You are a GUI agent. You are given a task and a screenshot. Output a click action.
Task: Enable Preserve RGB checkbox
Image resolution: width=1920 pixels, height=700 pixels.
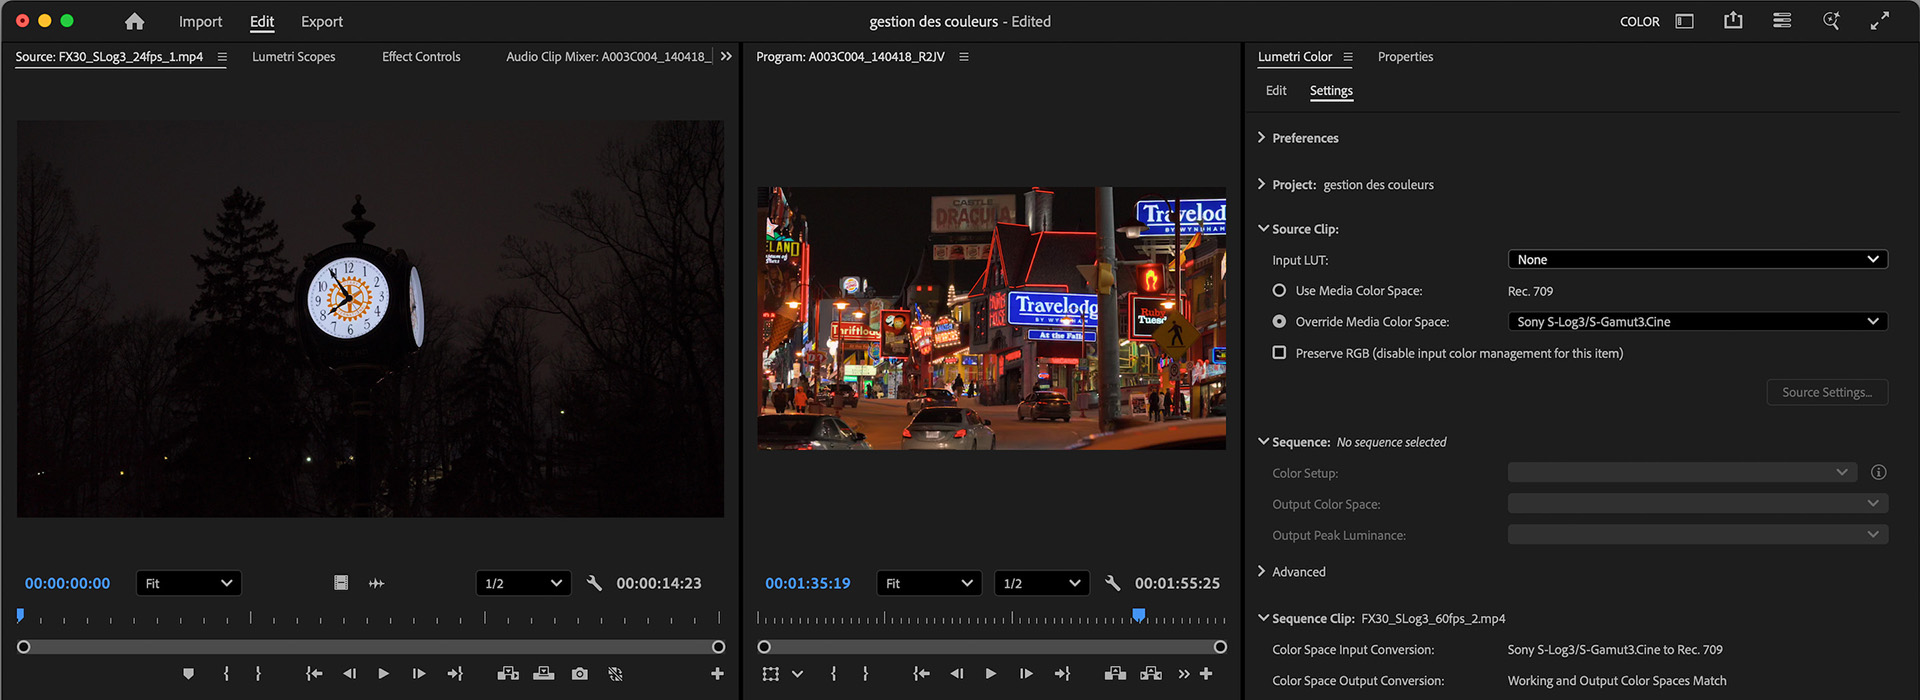click(1279, 353)
